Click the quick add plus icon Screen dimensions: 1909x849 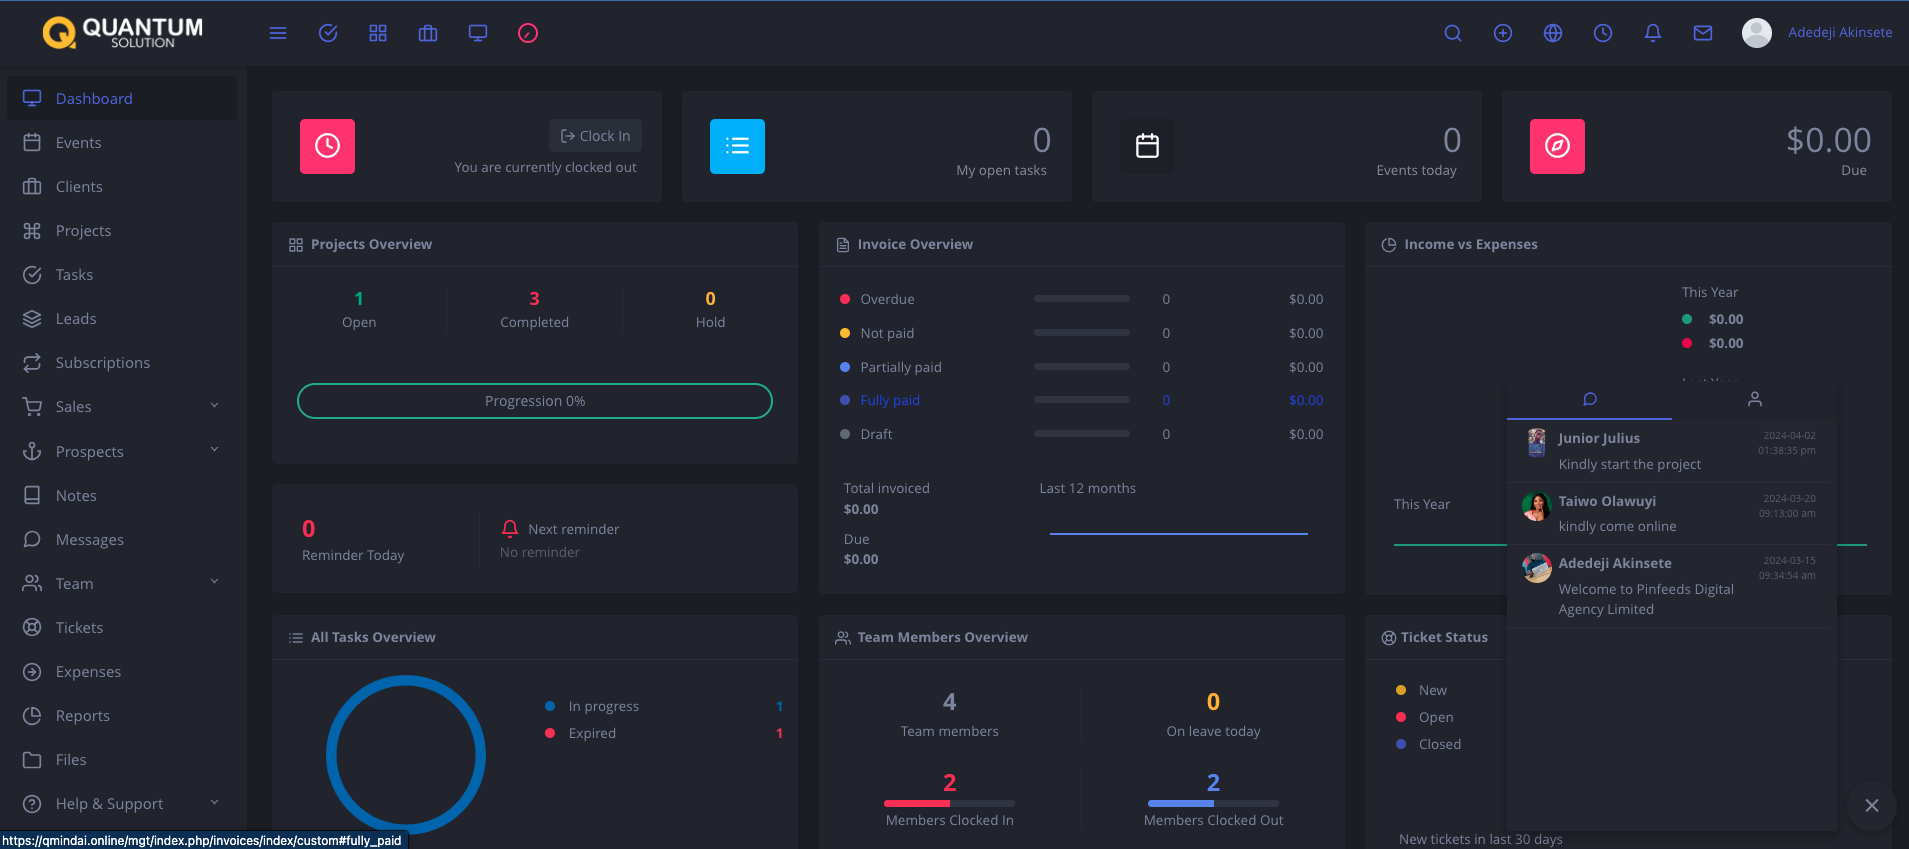1503,33
